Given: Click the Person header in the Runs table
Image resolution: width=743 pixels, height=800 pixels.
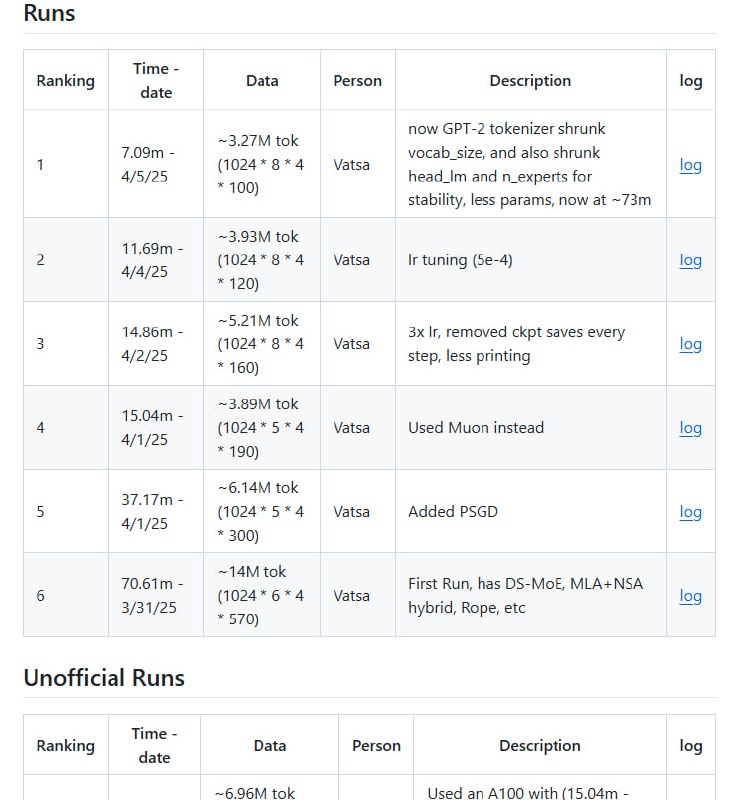Looking at the screenshot, I should pyautogui.click(x=358, y=81).
